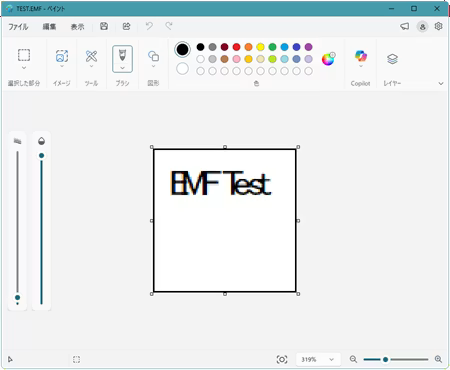This screenshot has height=370, width=450.
Task: Select the first empty custom color slot
Action: coord(200,71)
